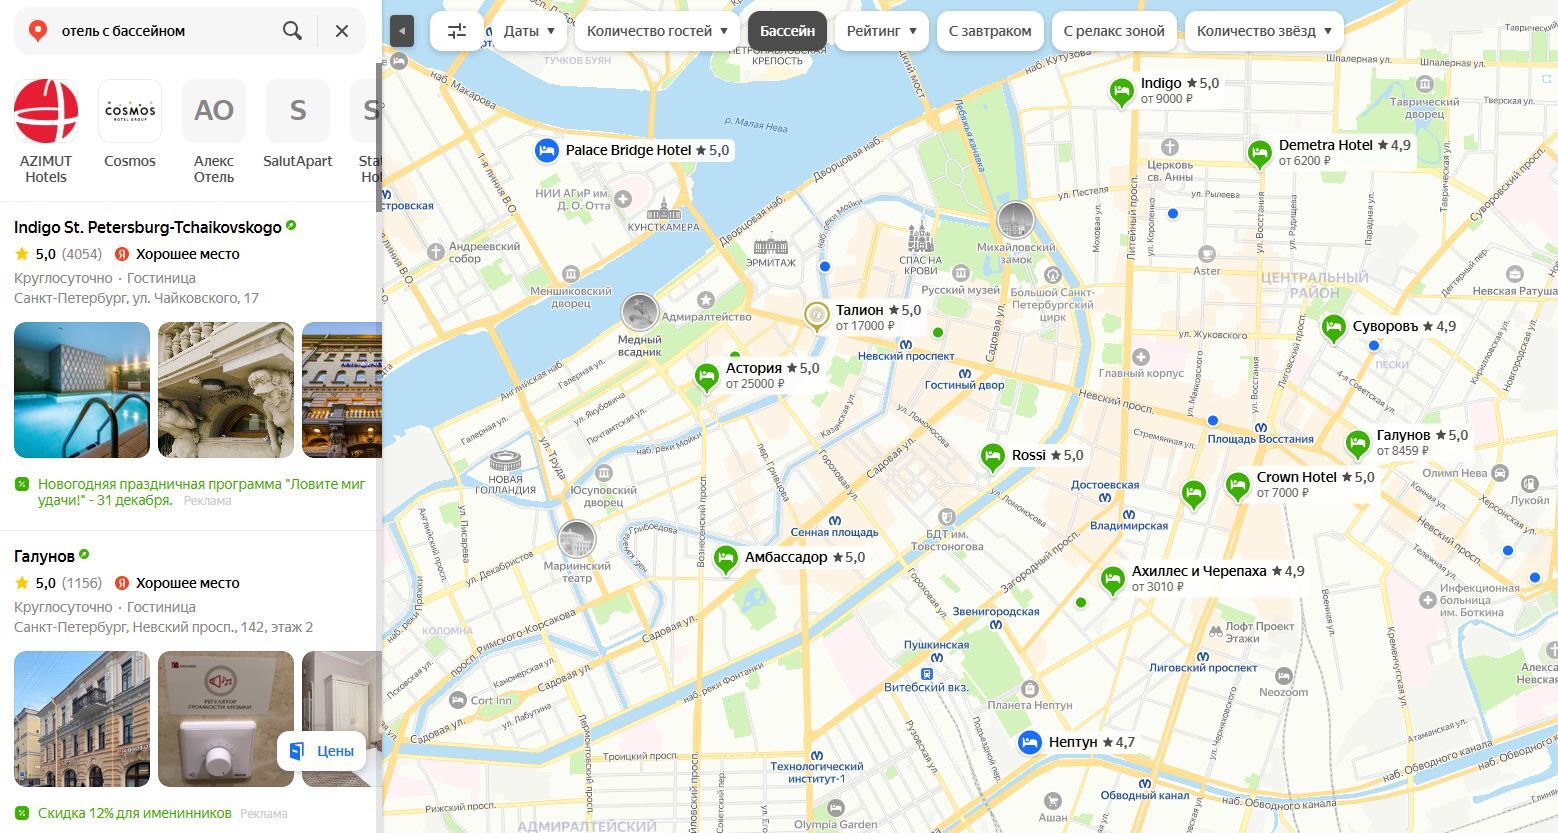1558x833 pixels.
Task: Click the Витебский вкз. station label
Action: point(926,688)
